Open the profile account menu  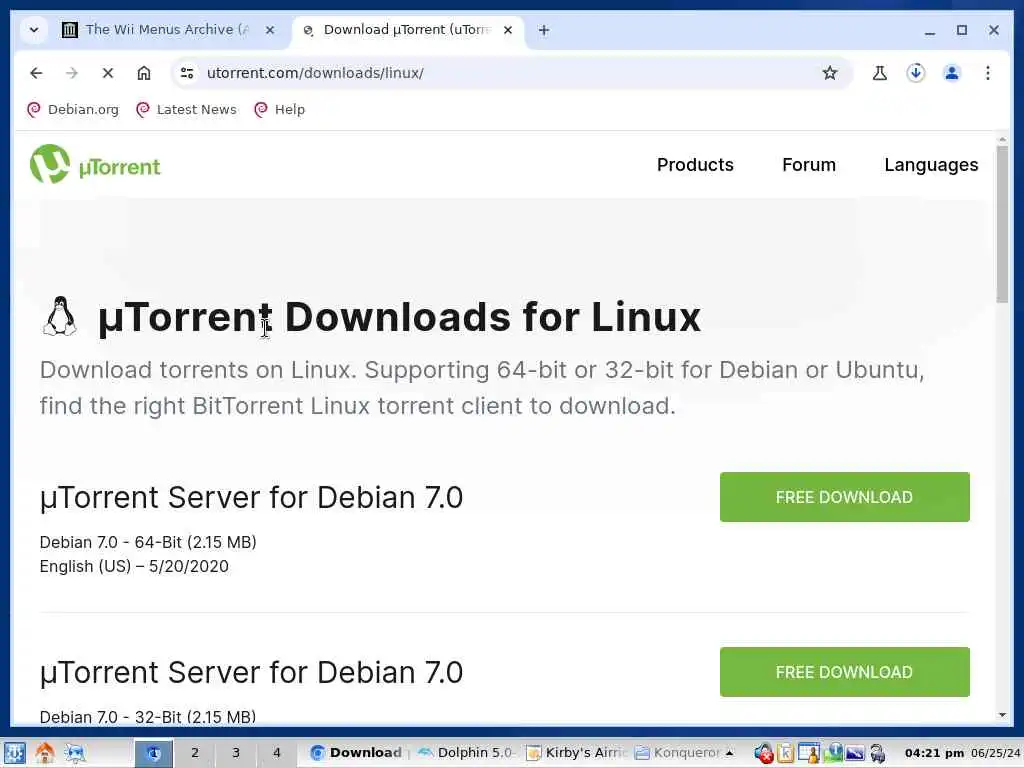tap(952, 73)
